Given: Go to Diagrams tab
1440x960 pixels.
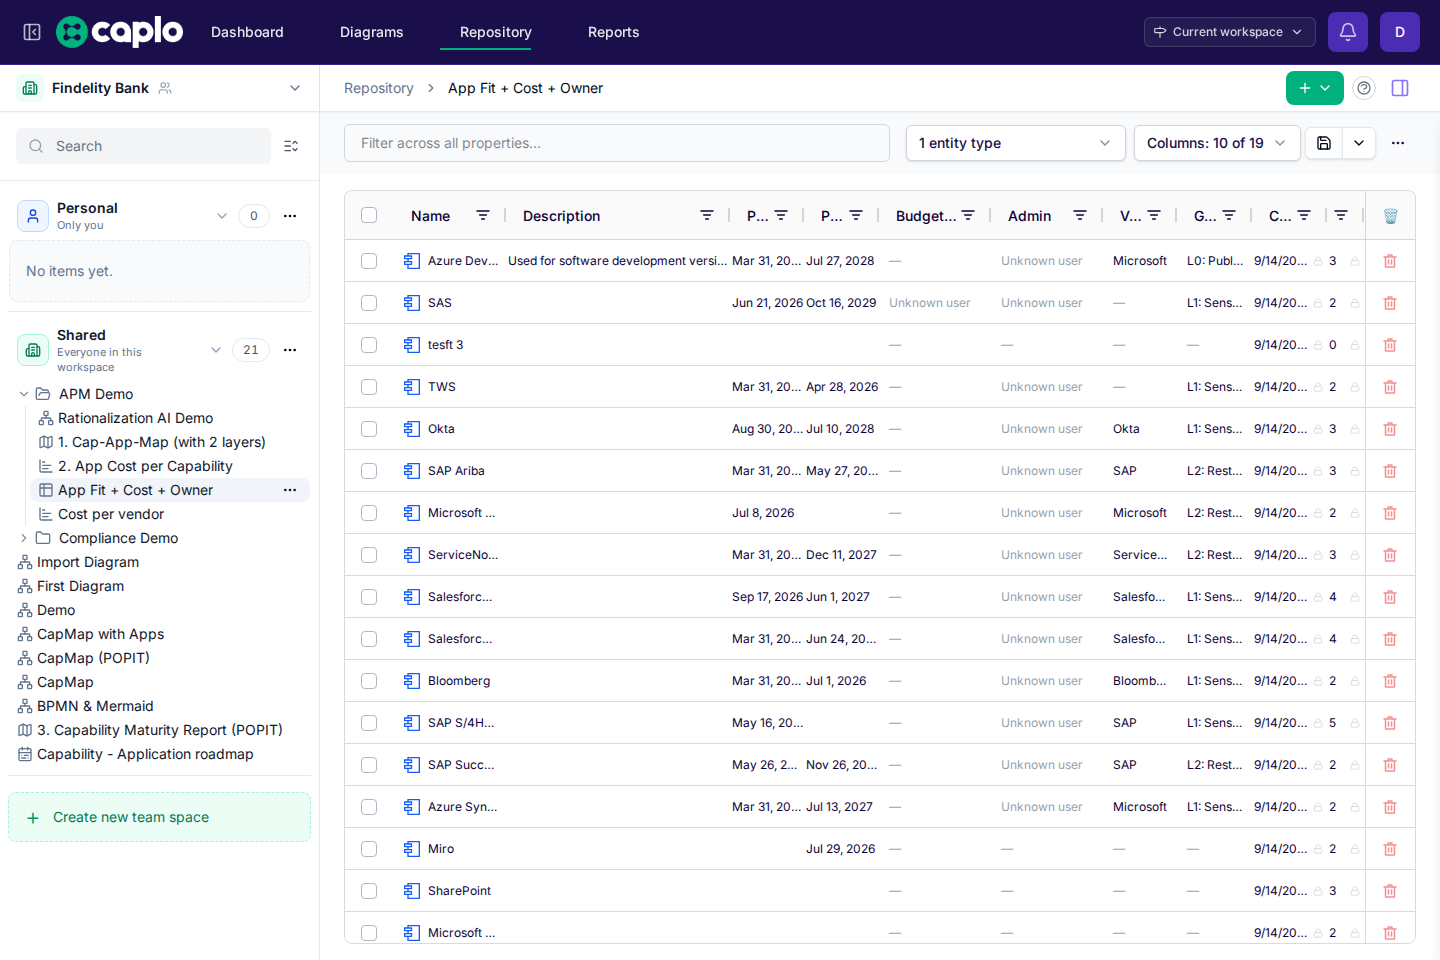Looking at the screenshot, I should pos(372,32).
